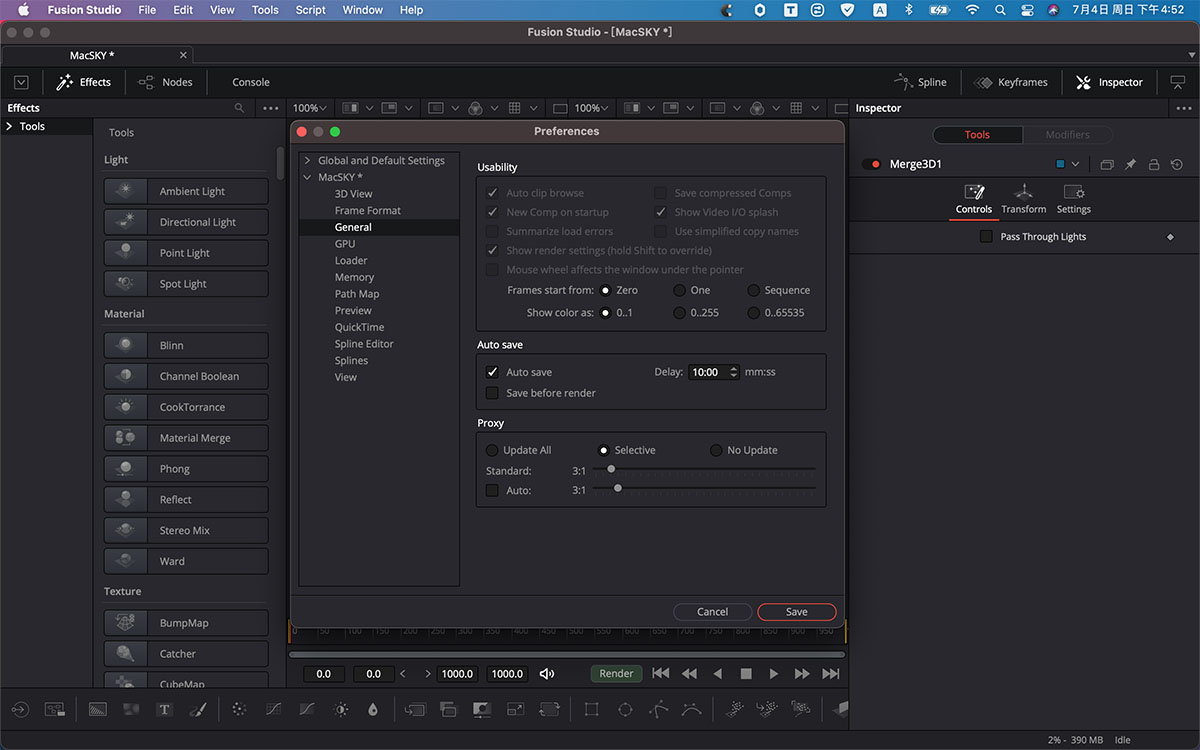This screenshot has width=1200, height=750.
Task: Toggle the Auto save checkbox
Action: tap(492, 372)
